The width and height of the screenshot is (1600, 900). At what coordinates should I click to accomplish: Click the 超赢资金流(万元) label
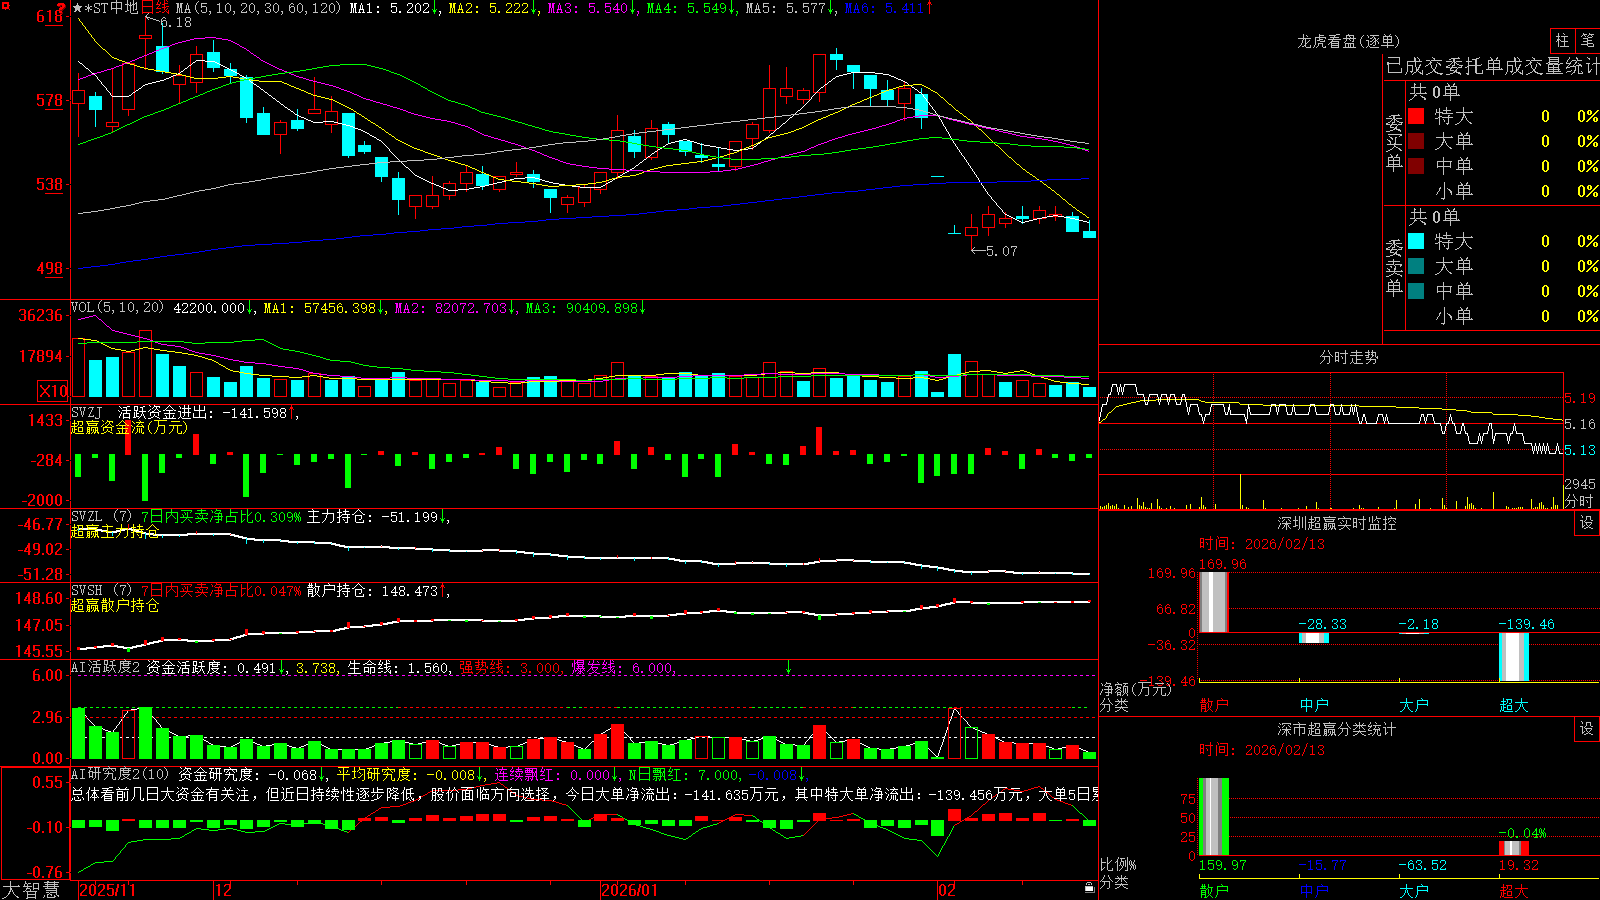(x=129, y=427)
